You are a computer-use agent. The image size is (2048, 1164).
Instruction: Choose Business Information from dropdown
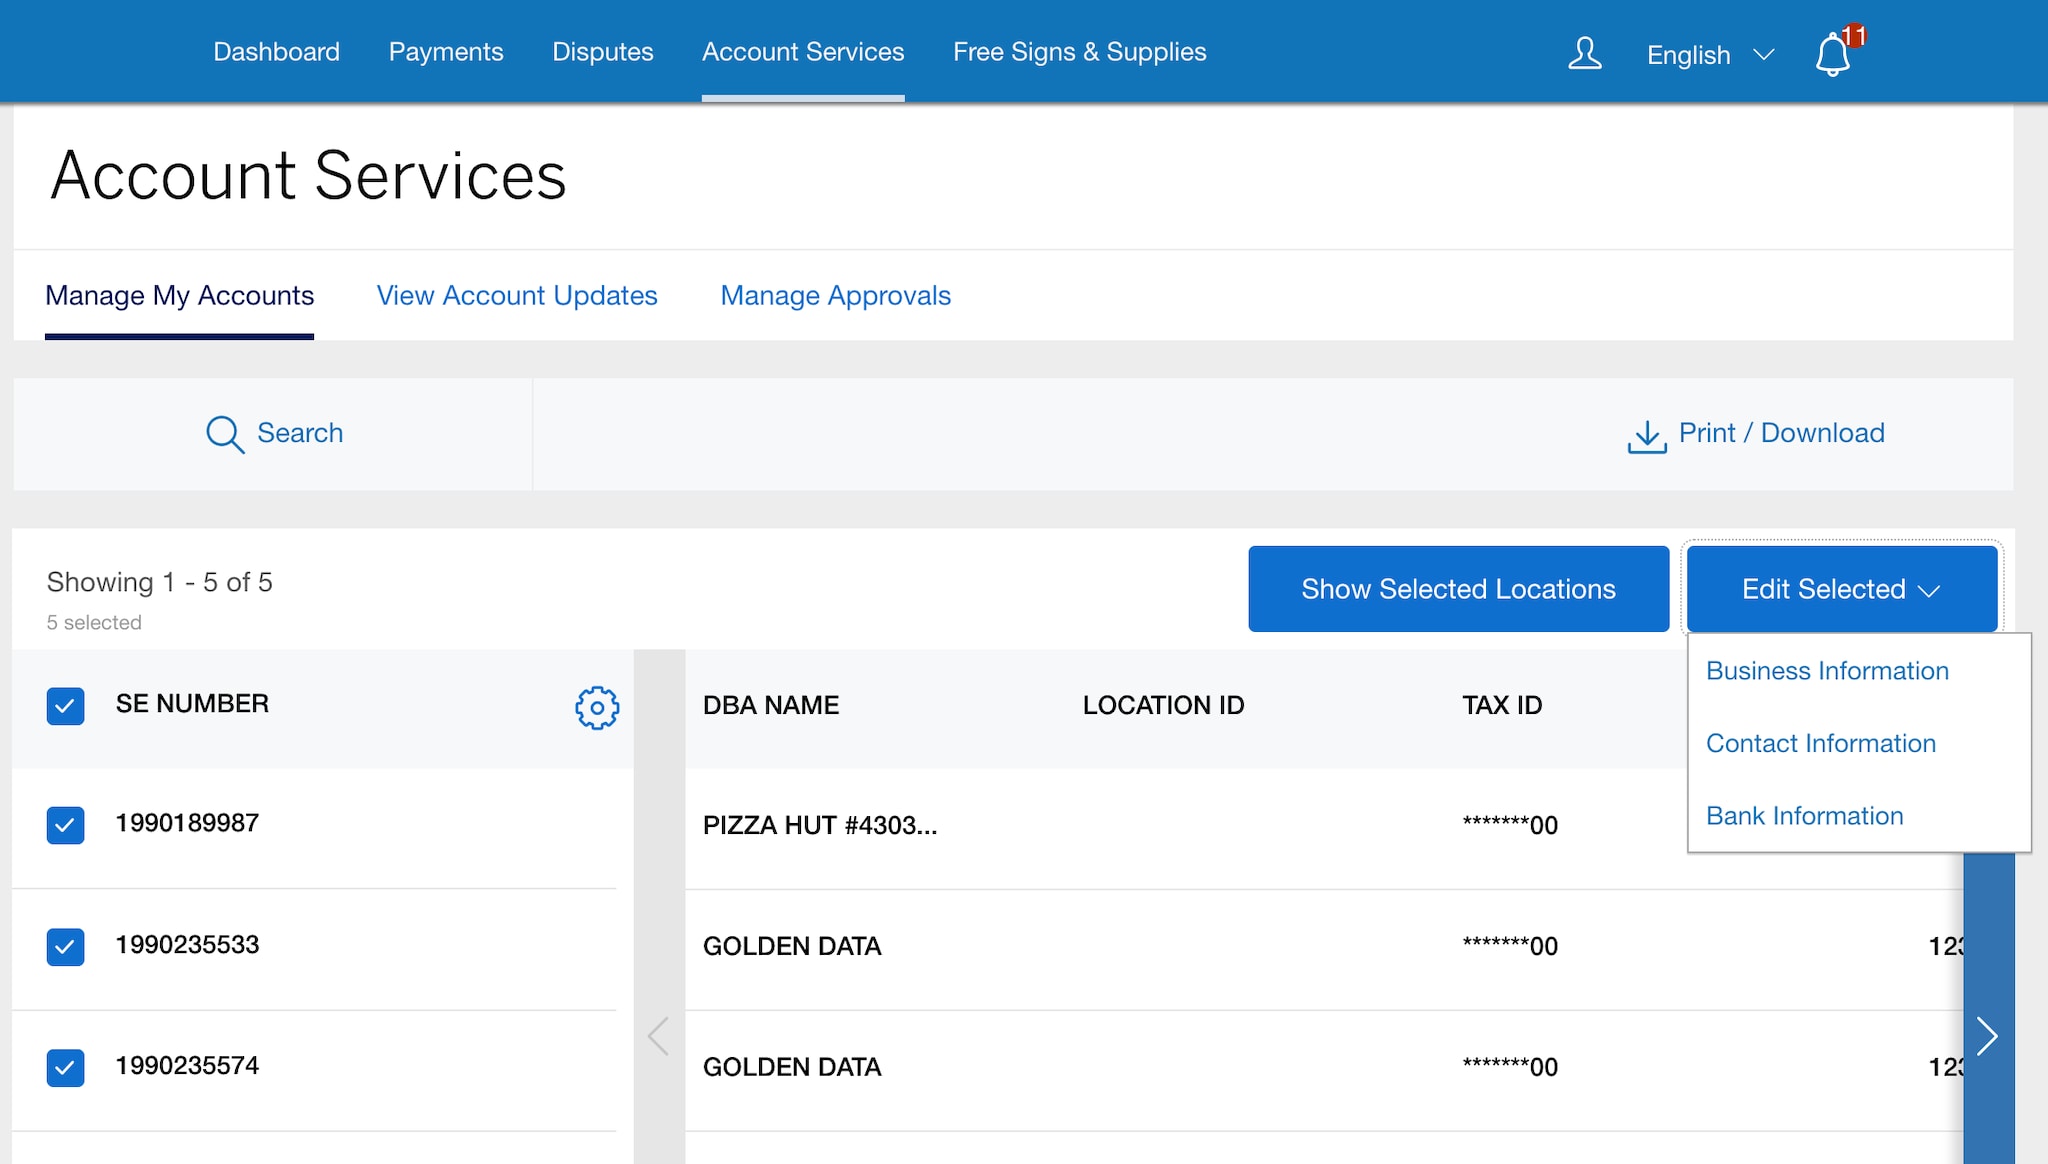[x=1827, y=671]
